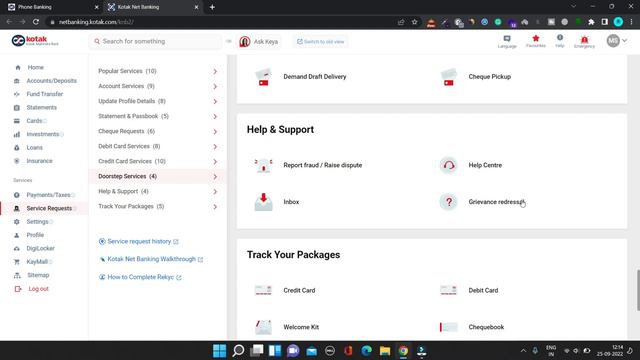Open Kotak Net Banking Walkthrough link
The width and height of the screenshot is (640, 360).
151,259
